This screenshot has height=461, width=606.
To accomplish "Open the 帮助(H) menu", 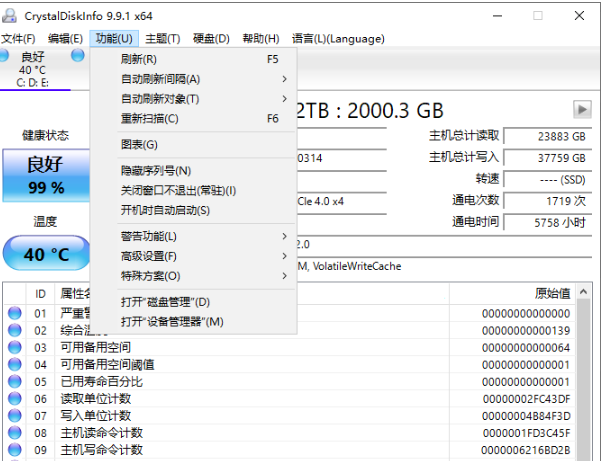I will click(x=261, y=39).
